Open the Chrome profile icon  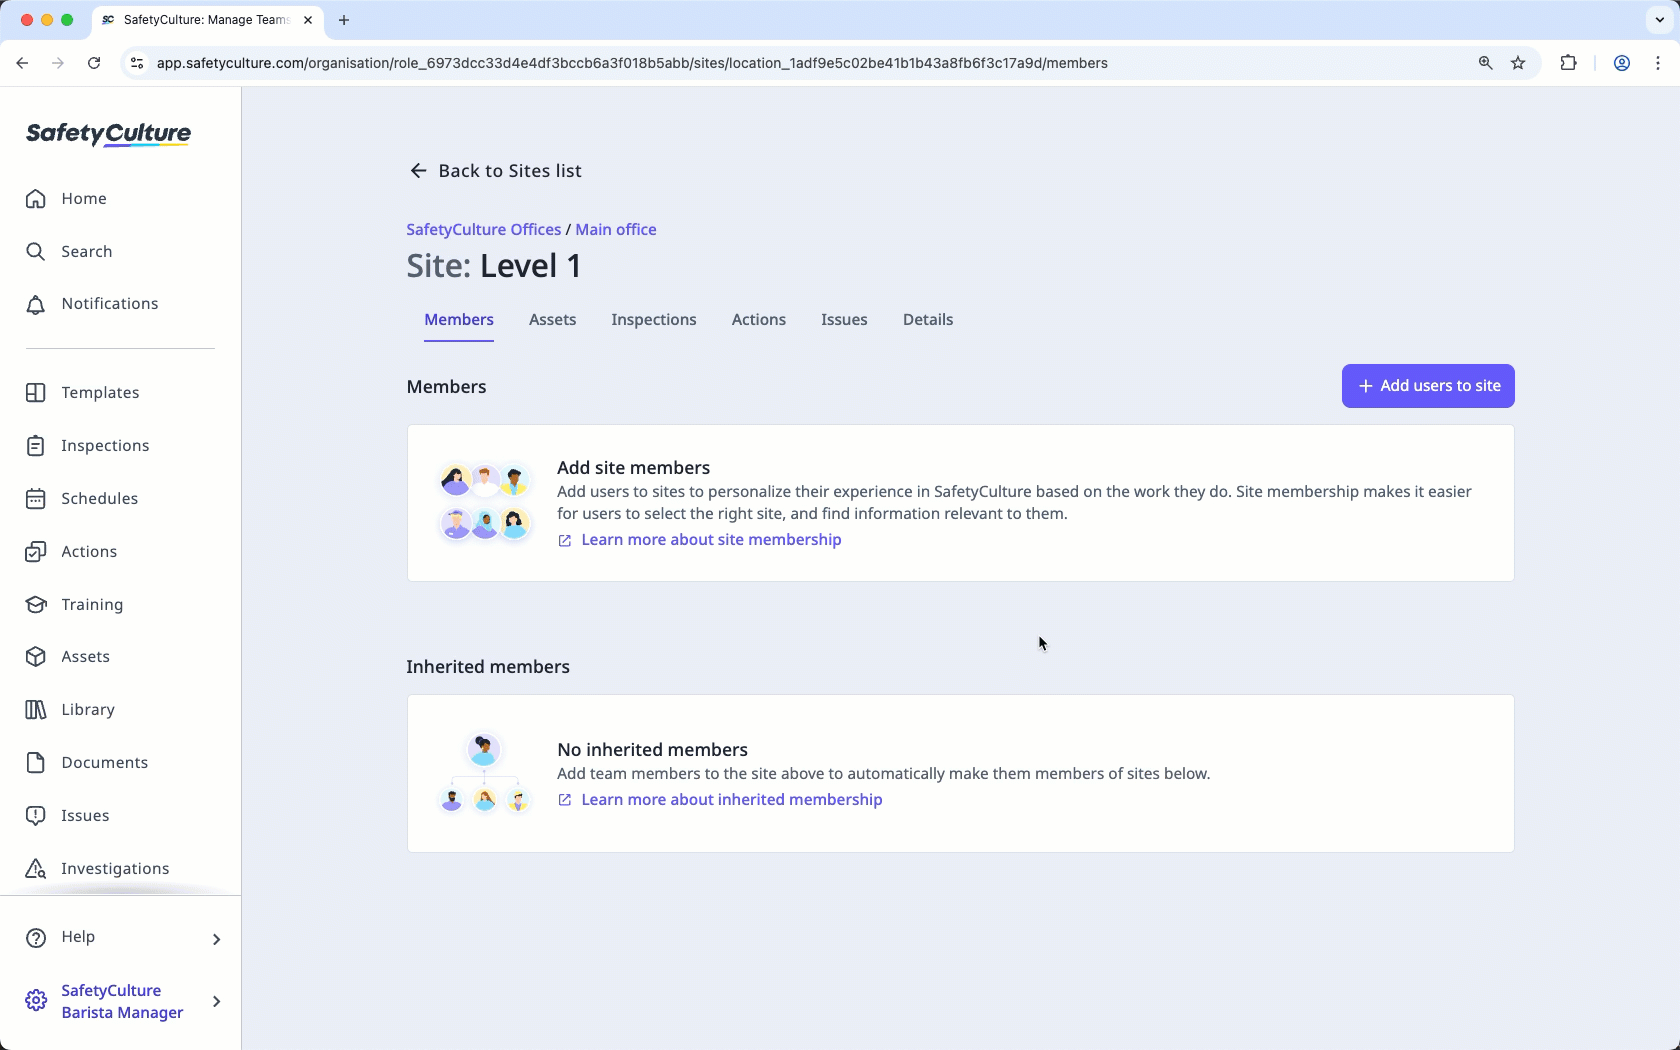pyautogui.click(x=1622, y=63)
